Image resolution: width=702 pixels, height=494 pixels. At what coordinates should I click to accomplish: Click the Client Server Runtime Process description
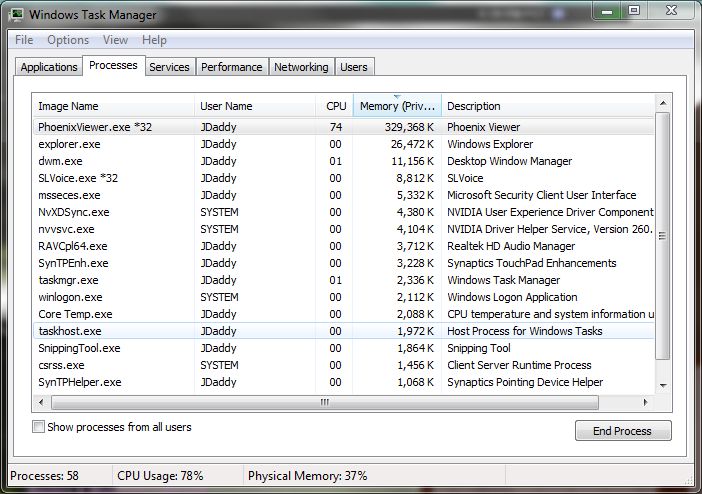coord(519,365)
